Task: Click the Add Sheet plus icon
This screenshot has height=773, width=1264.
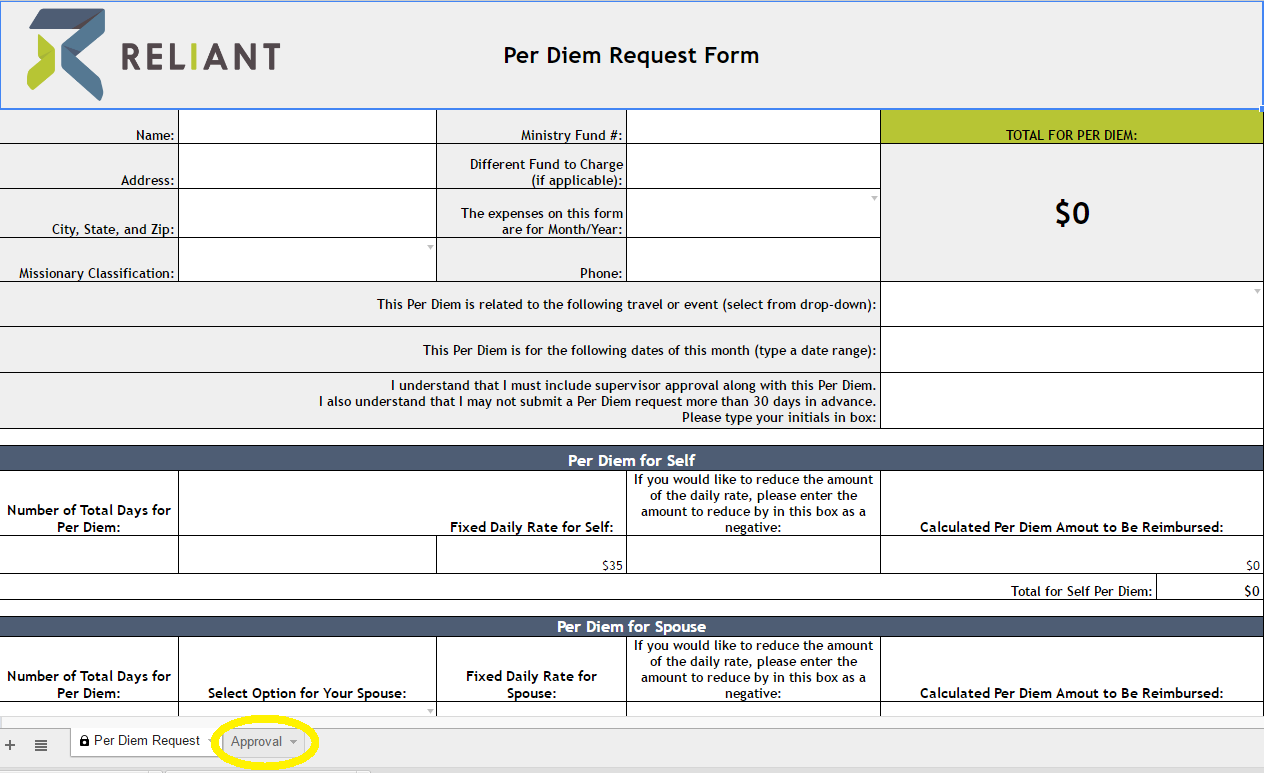Action: click(10, 745)
